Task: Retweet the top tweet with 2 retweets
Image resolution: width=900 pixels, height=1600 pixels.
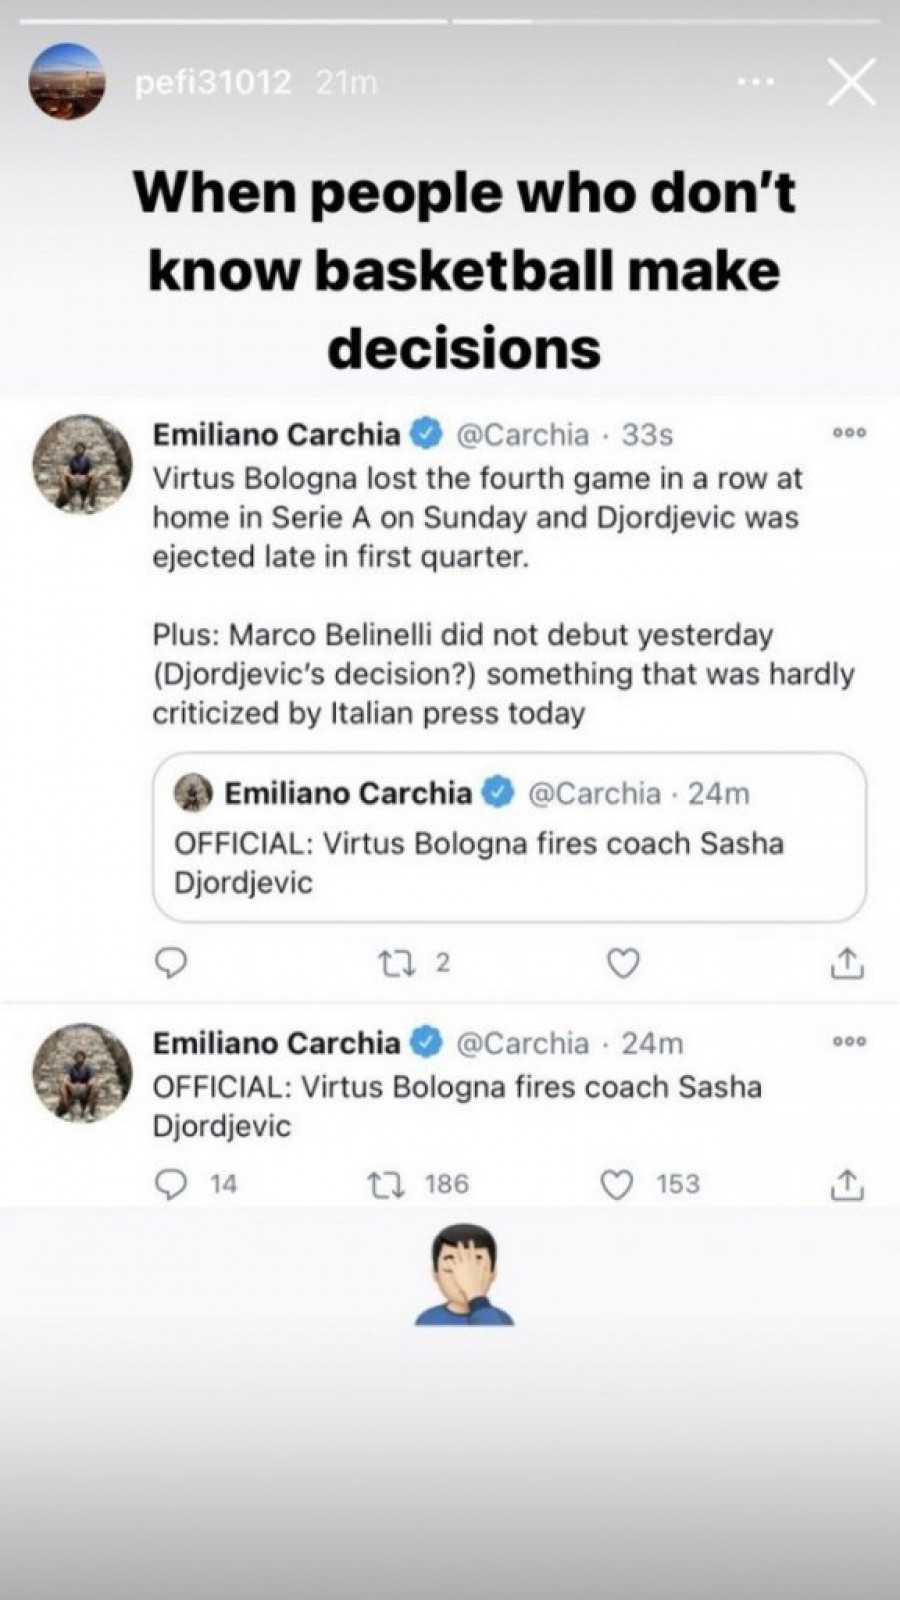Action: tap(391, 963)
